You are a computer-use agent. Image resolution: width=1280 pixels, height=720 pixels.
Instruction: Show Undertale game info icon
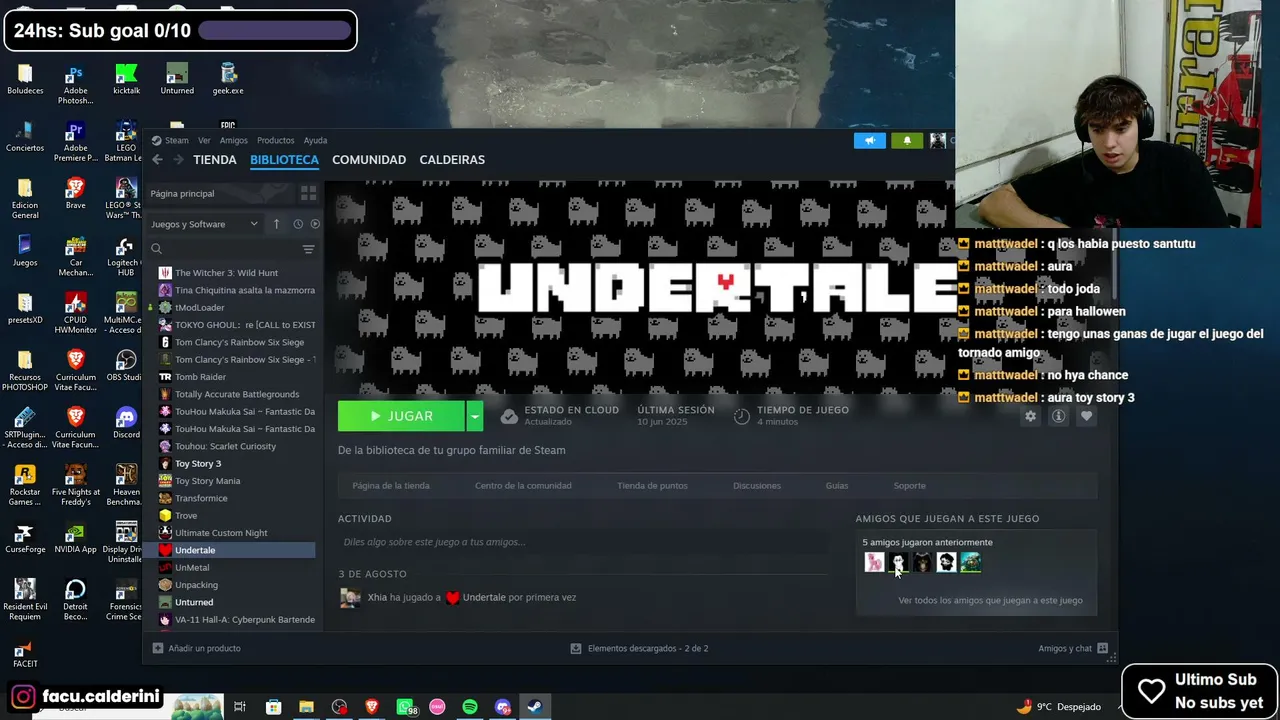pos(1058,416)
